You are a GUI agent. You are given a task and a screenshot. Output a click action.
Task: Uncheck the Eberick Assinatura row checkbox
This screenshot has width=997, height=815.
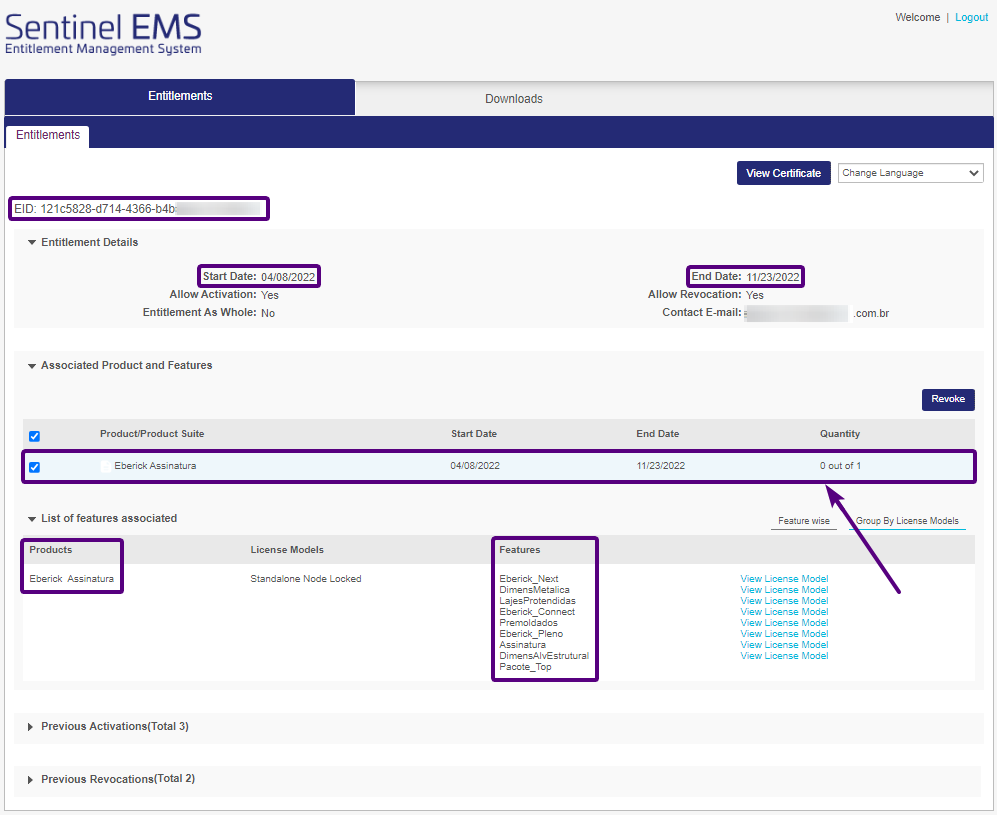pyautogui.click(x=34, y=467)
